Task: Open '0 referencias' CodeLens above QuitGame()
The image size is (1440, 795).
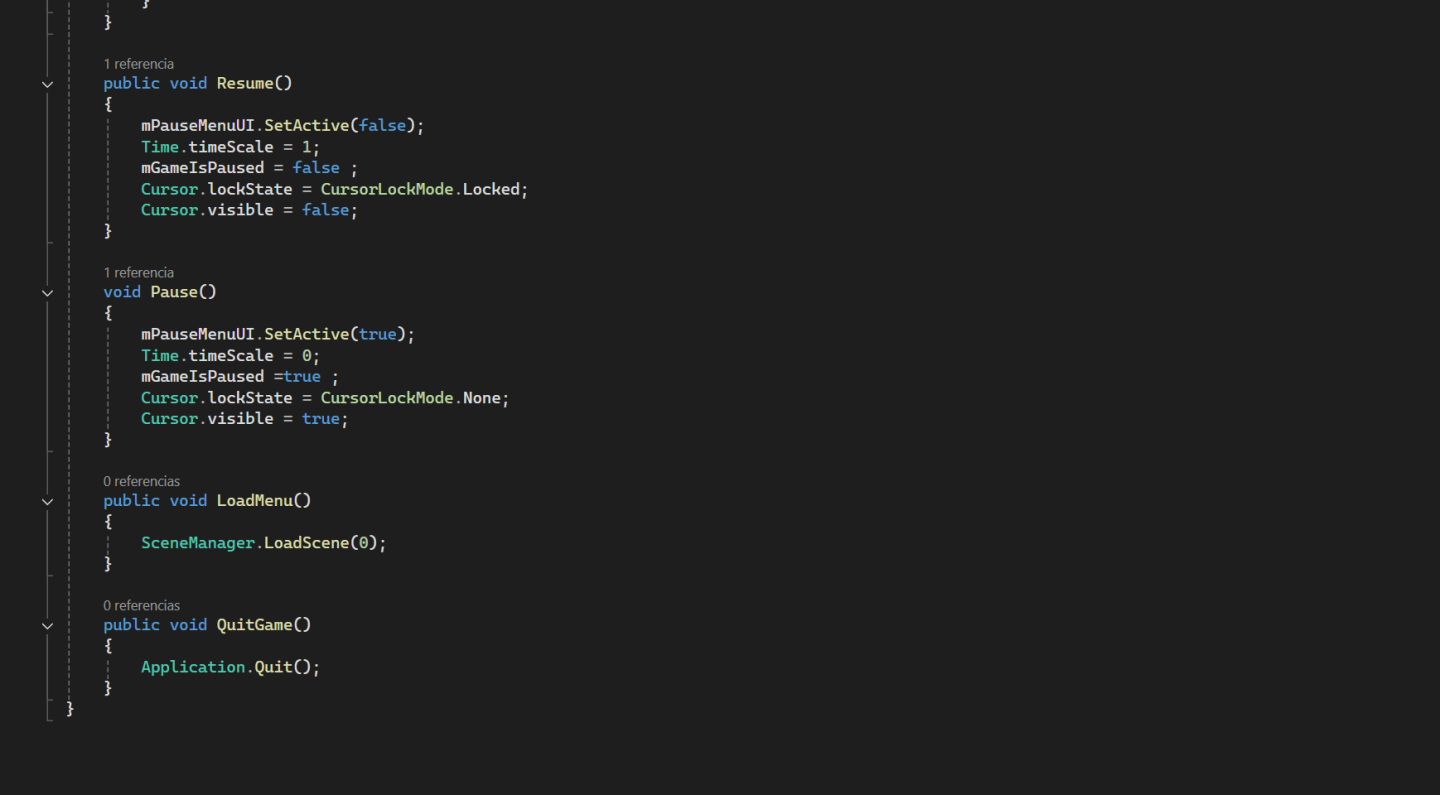Action: click(x=142, y=605)
